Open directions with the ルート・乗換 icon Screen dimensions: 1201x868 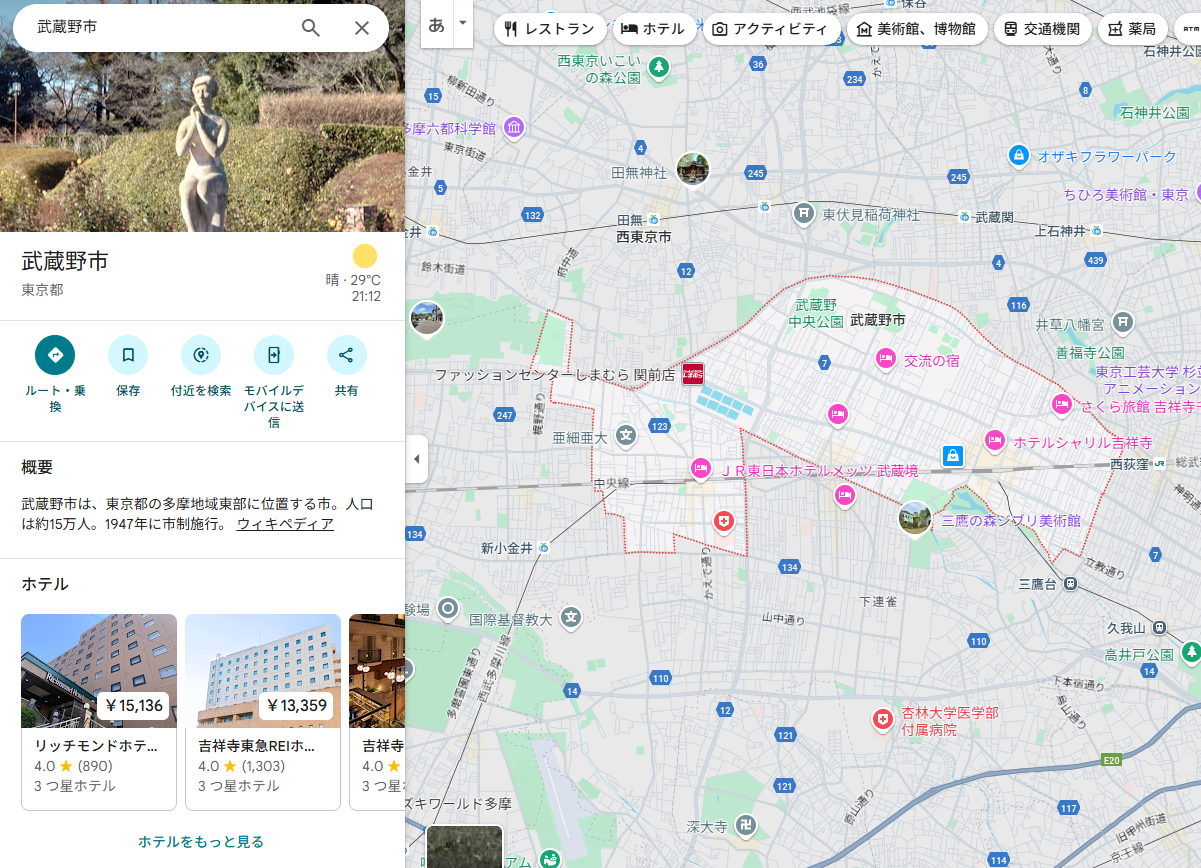point(55,355)
